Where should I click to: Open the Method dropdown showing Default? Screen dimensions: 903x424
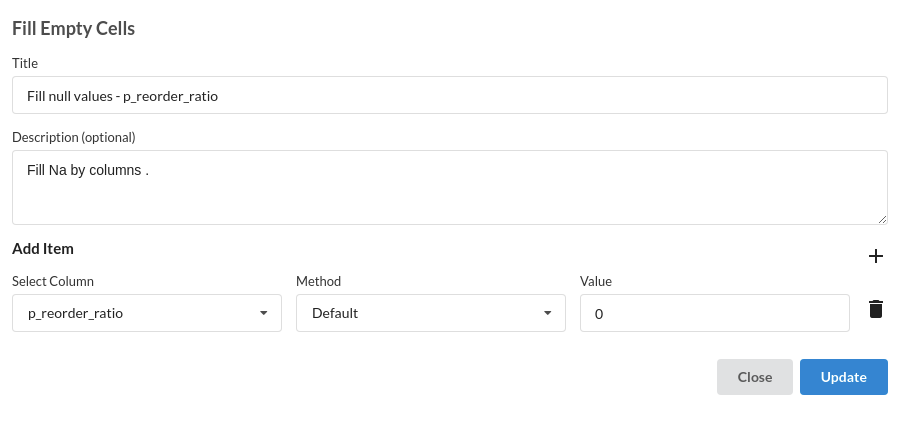click(x=431, y=313)
